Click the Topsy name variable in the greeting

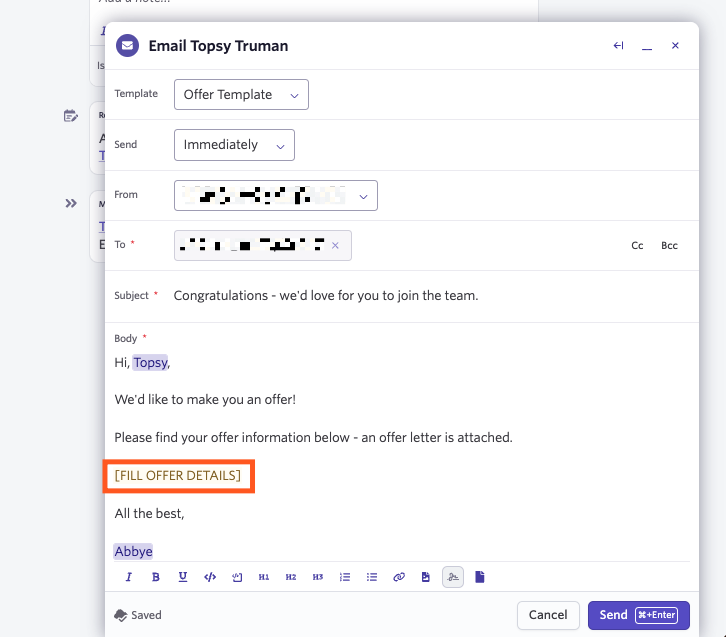[150, 362]
